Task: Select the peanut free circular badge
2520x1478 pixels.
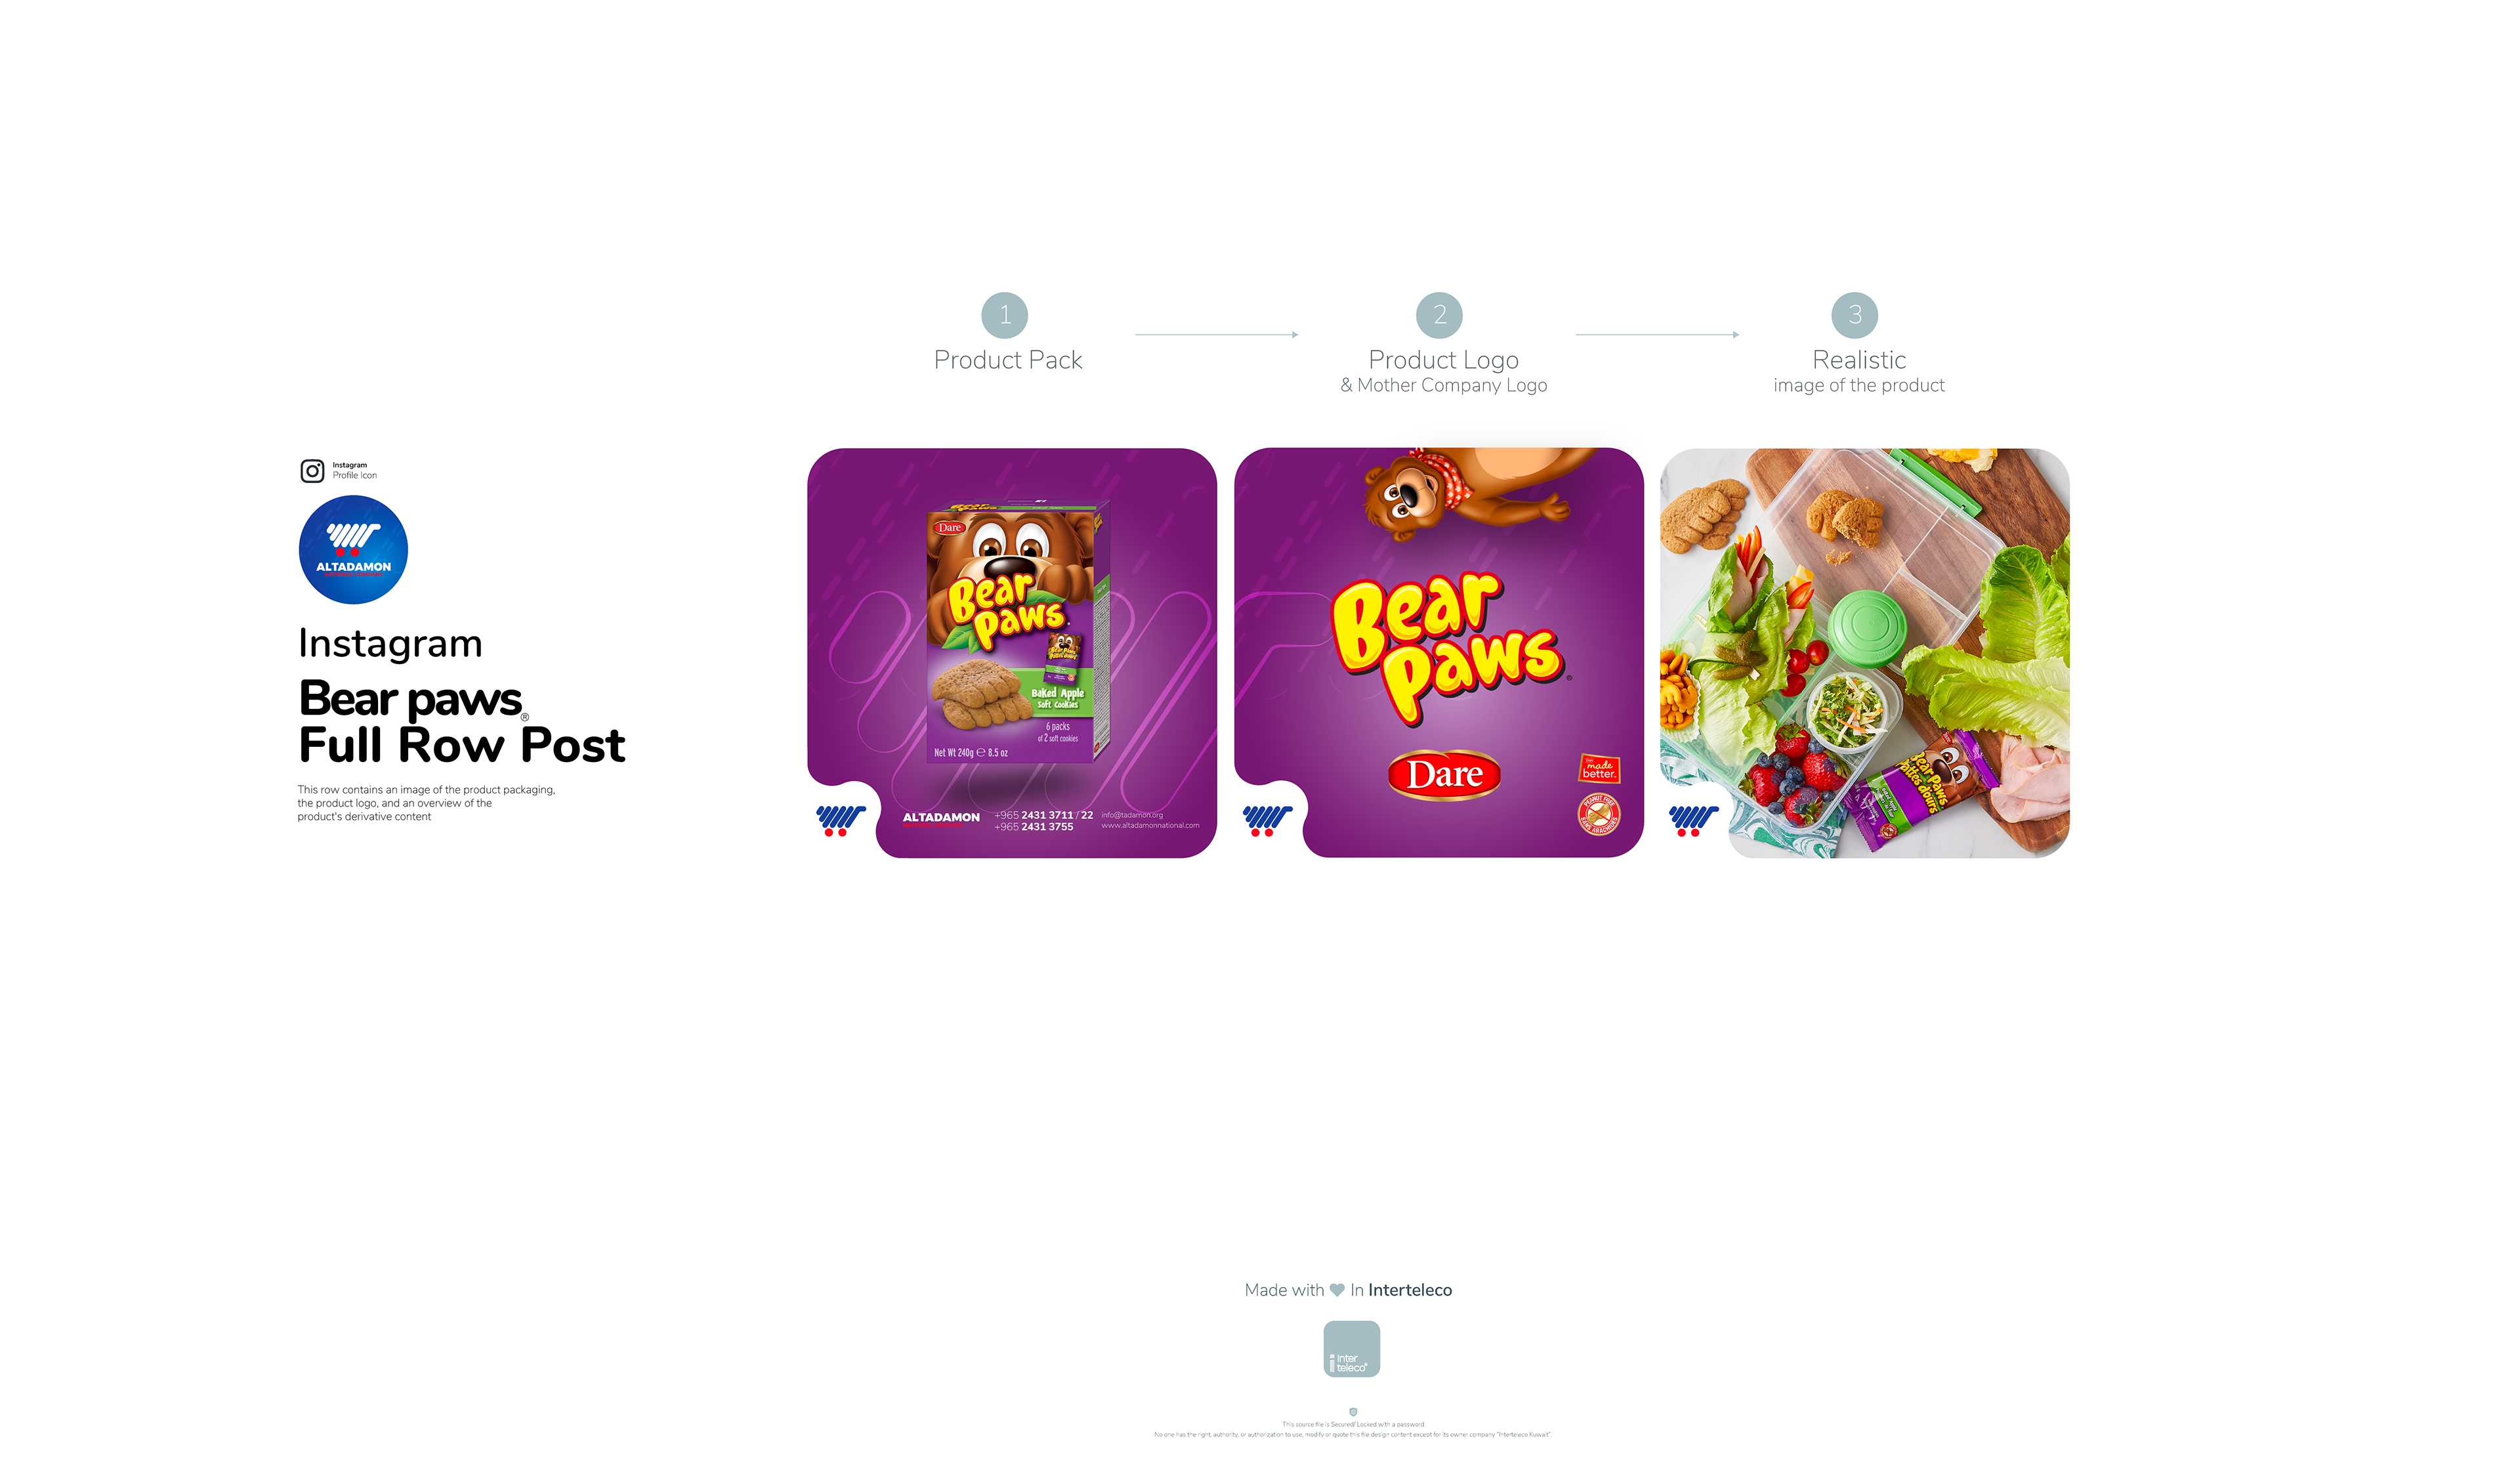Action: (1598, 814)
